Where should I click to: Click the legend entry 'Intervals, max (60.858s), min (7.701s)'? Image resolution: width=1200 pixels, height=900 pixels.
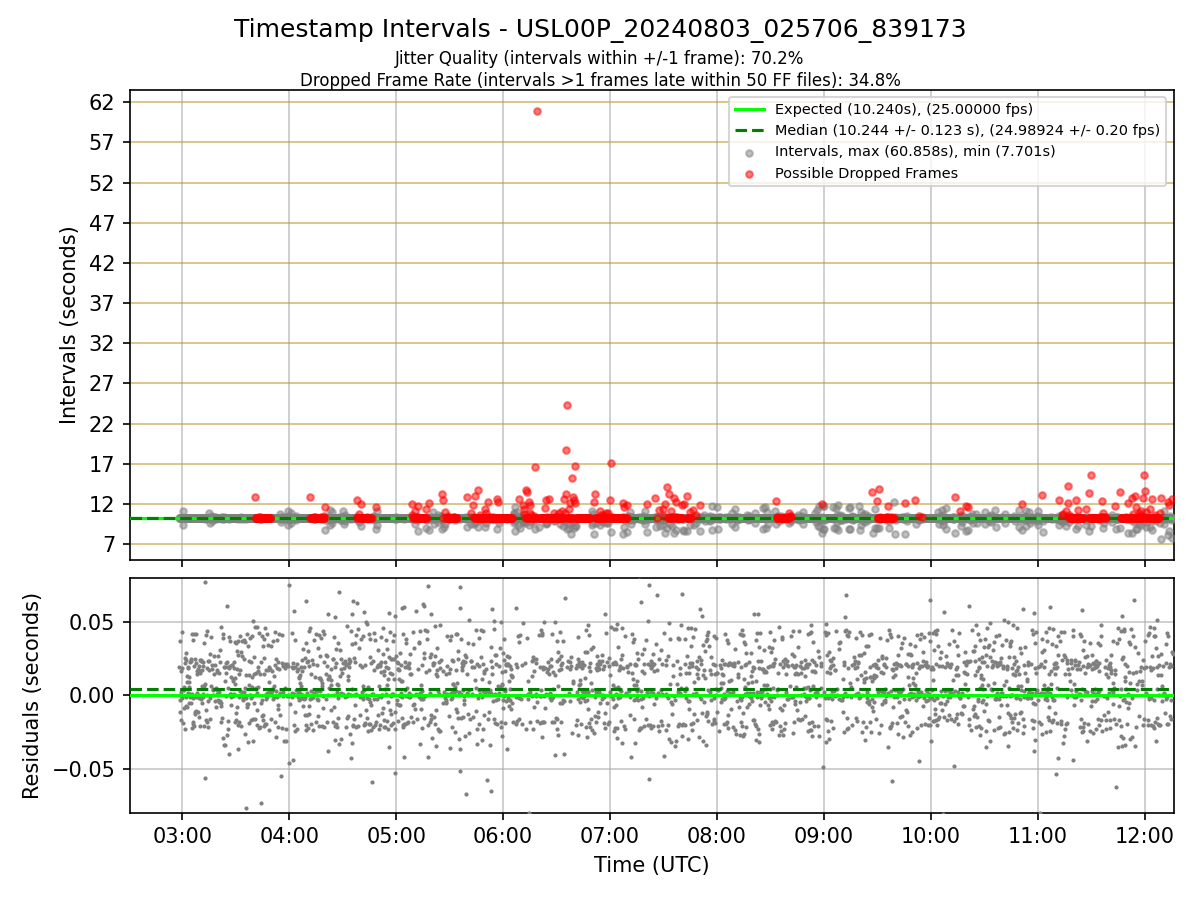click(915, 151)
